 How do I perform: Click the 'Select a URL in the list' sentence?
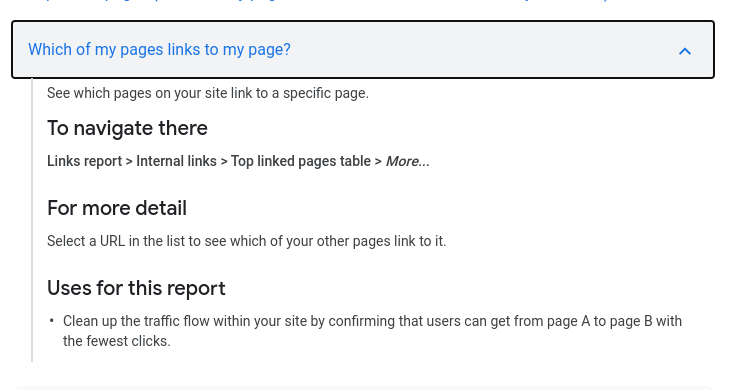pyautogui.click(x=246, y=241)
